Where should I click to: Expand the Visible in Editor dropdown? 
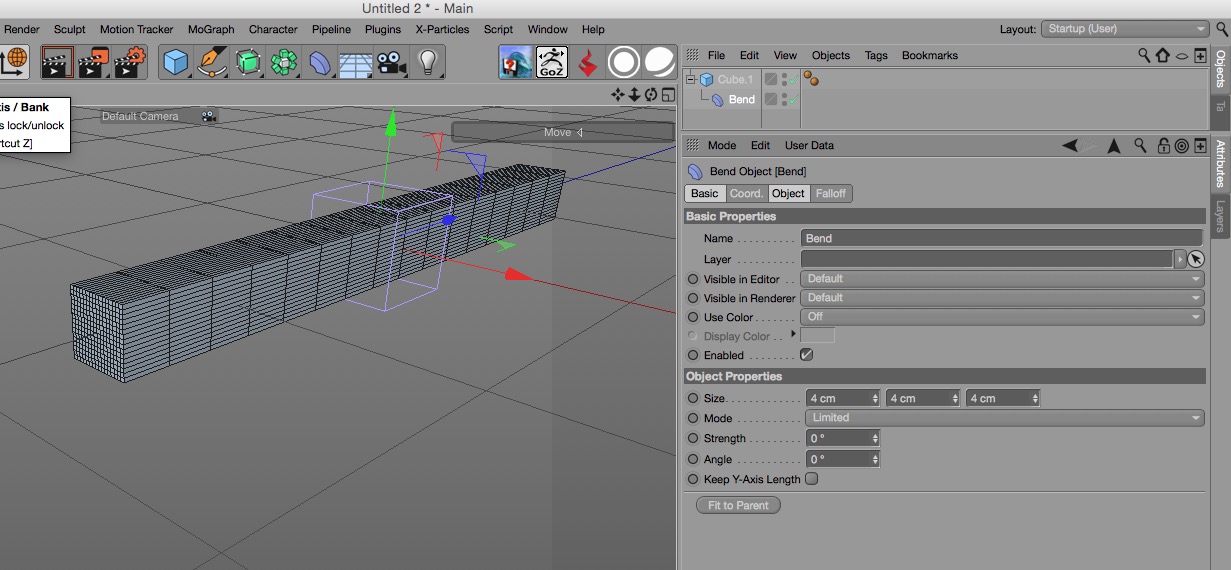tap(1002, 279)
